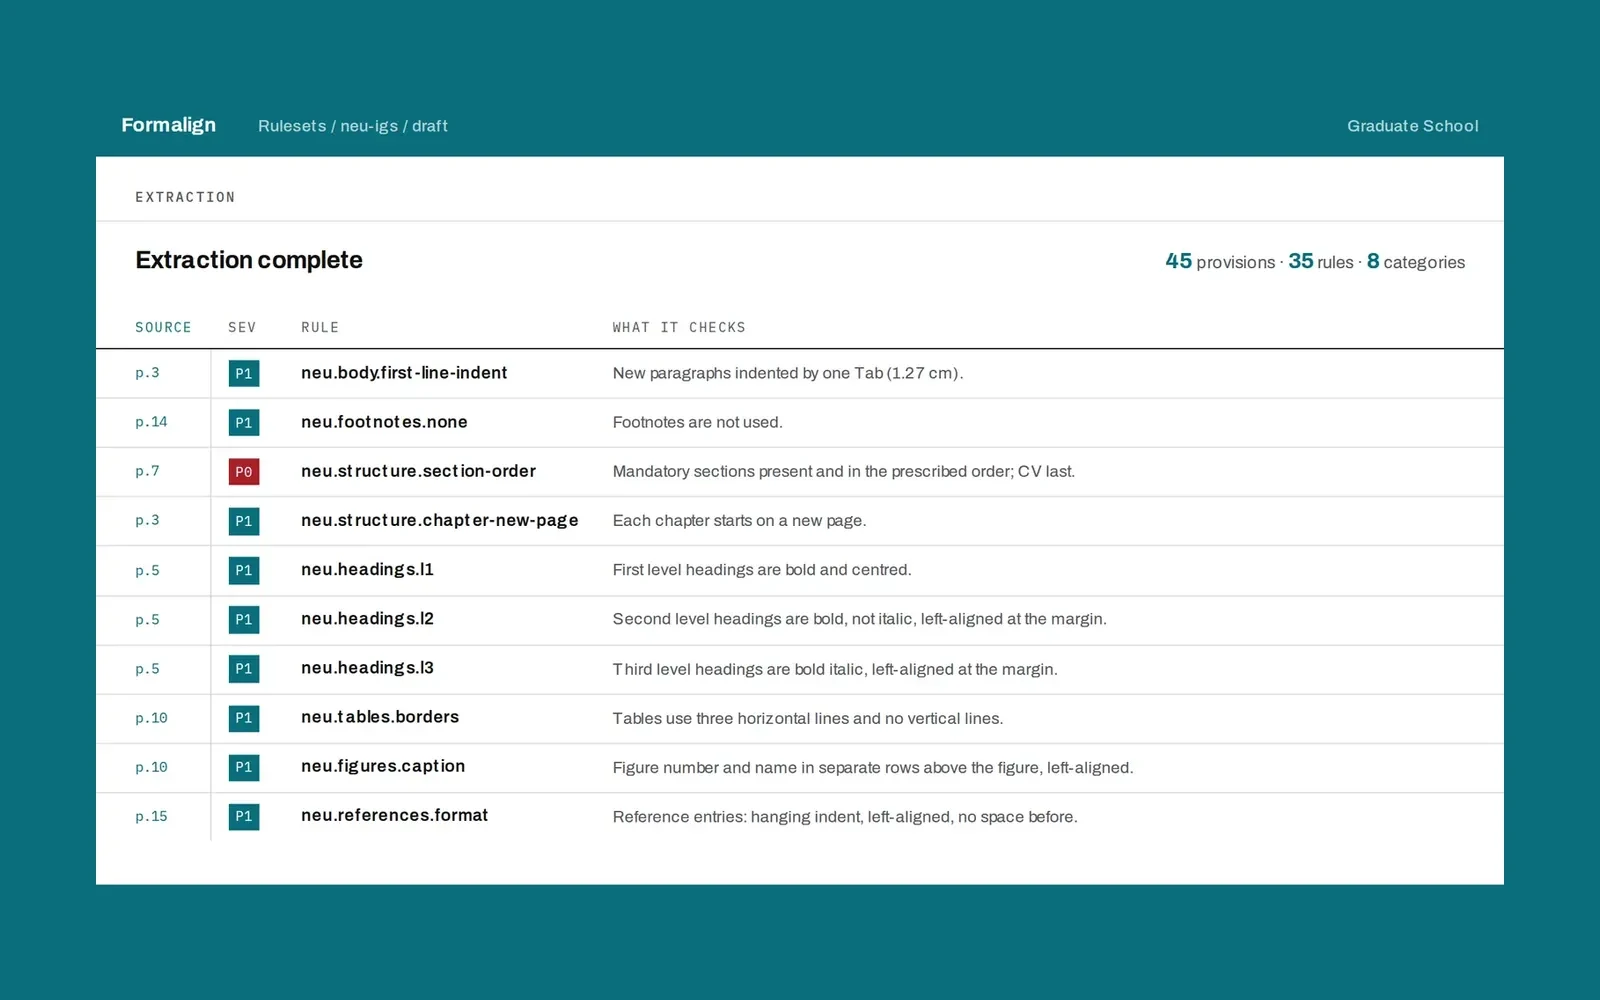Select description about hanging indent references
This screenshot has height=1000, width=1600.
[x=845, y=817]
